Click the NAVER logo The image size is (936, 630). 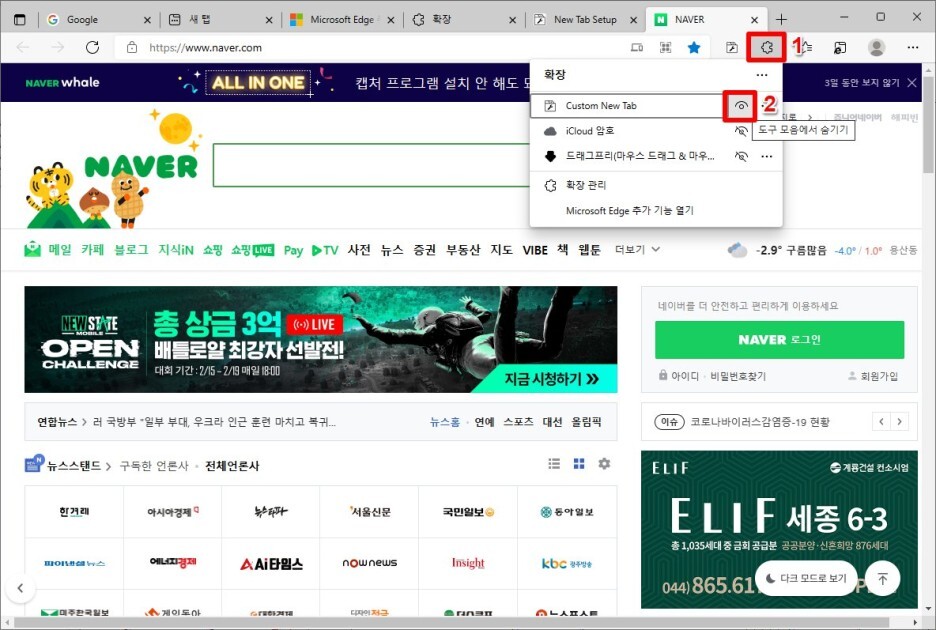(x=141, y=167)
